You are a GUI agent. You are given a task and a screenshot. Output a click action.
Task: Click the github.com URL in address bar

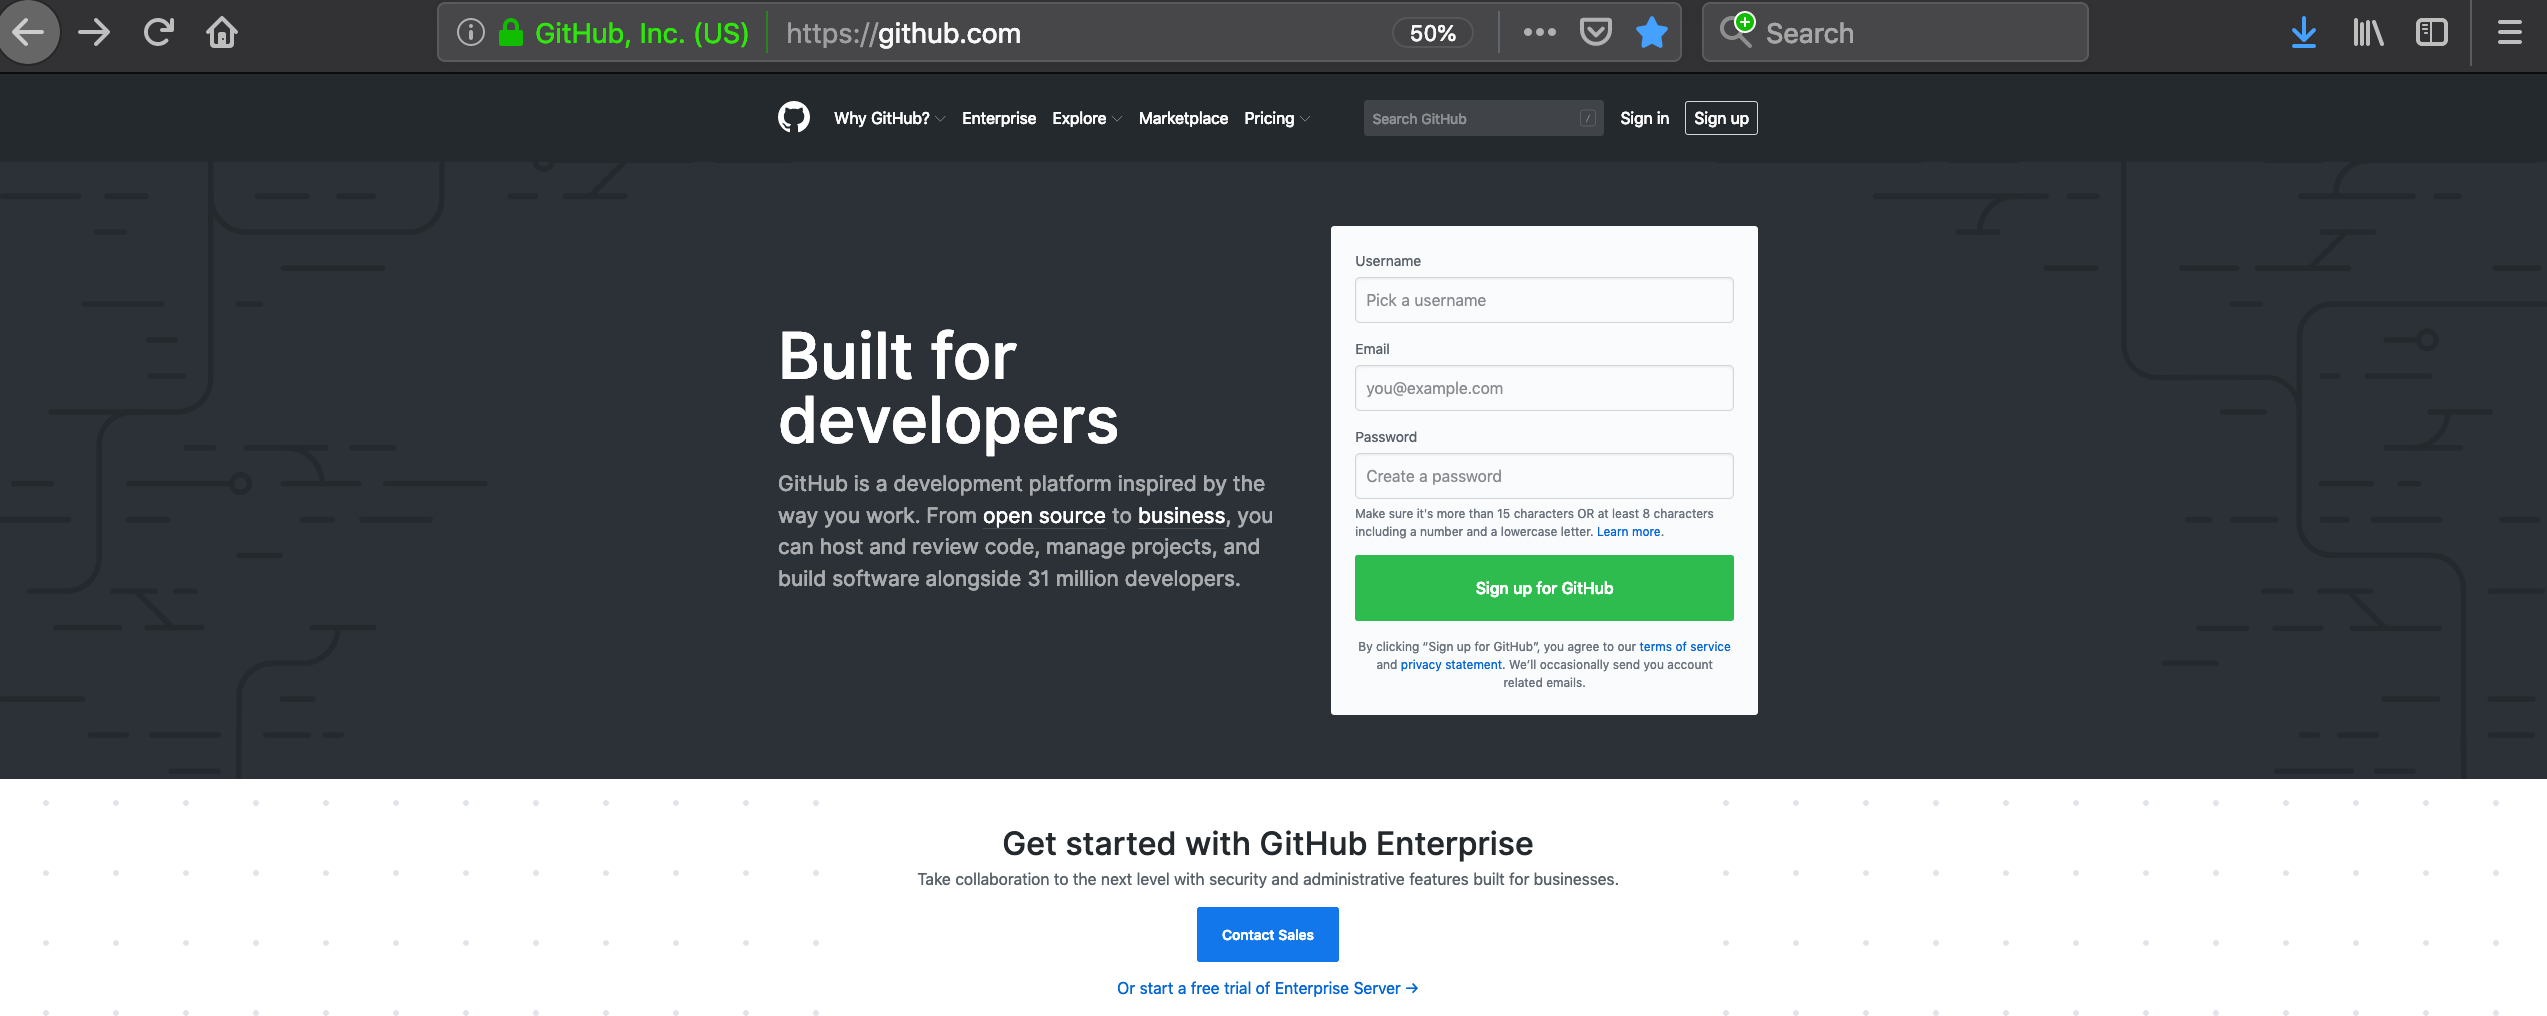coord(904,33)
